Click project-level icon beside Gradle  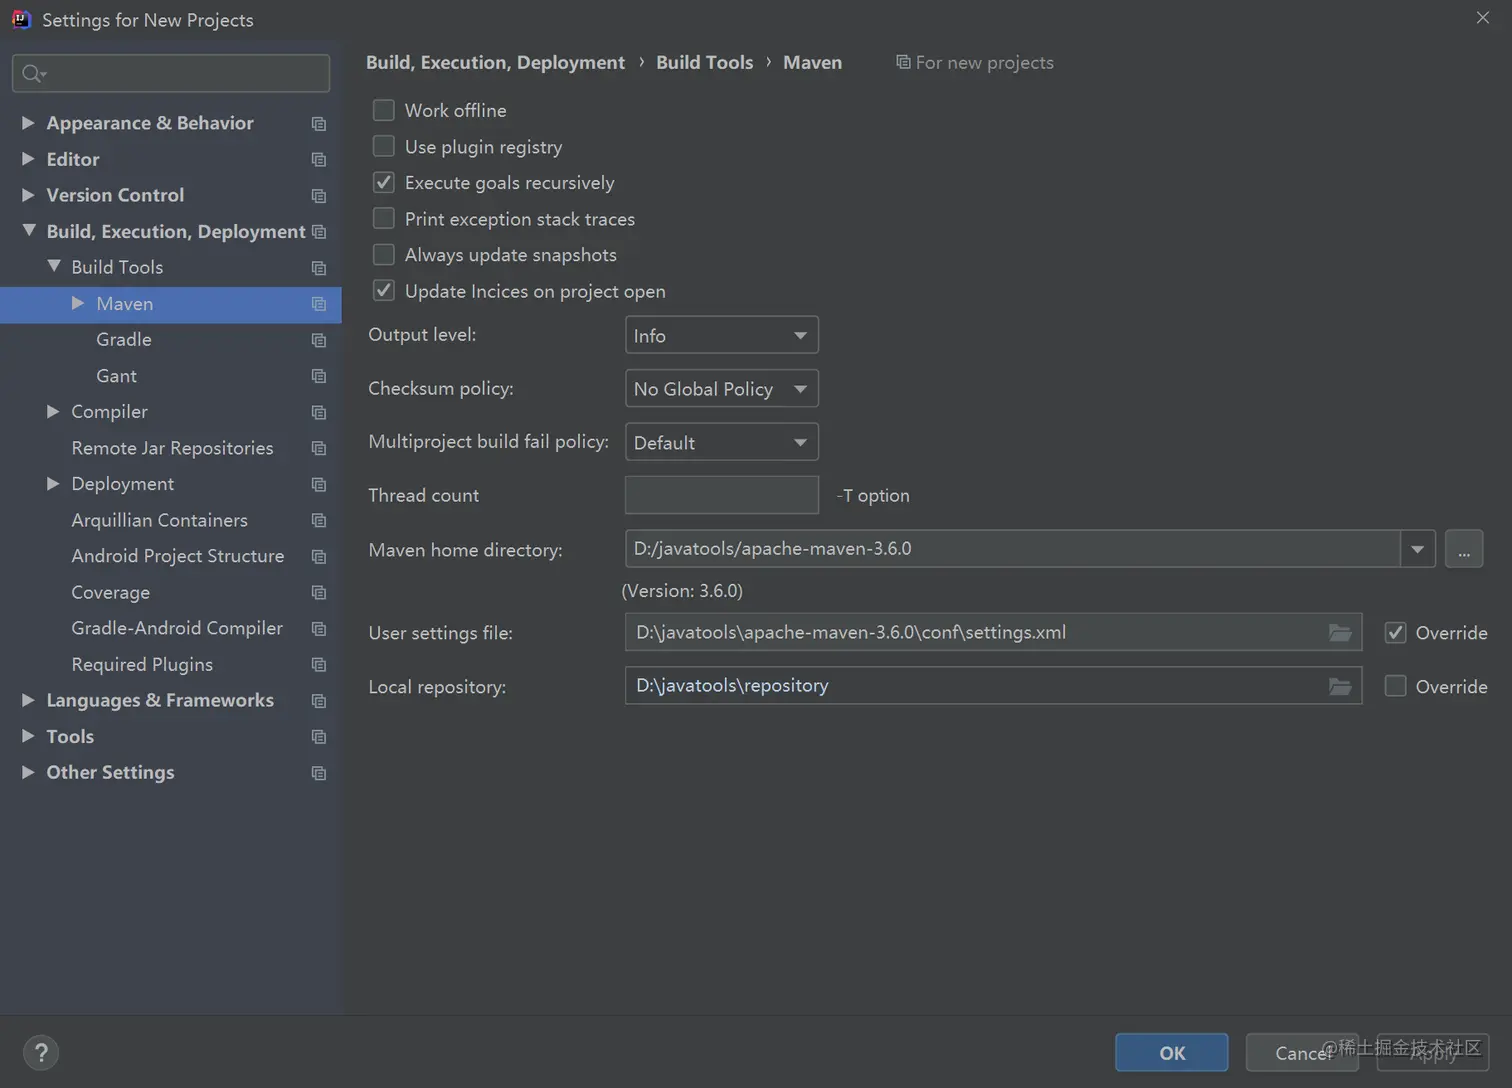(319, 340)
